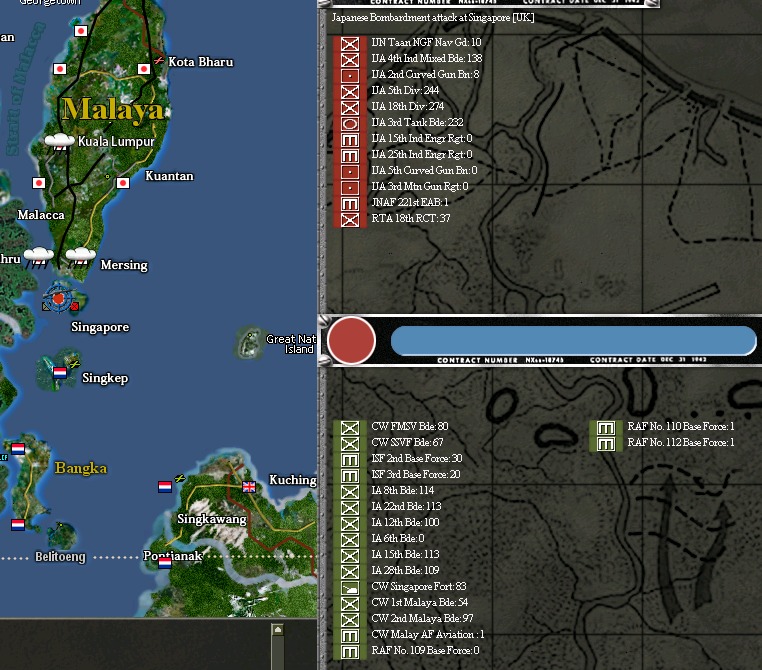Click the IJA 2nd Curved Gun Bn artillery icon
Screen dimensions: 762x670
coord(350,76)
